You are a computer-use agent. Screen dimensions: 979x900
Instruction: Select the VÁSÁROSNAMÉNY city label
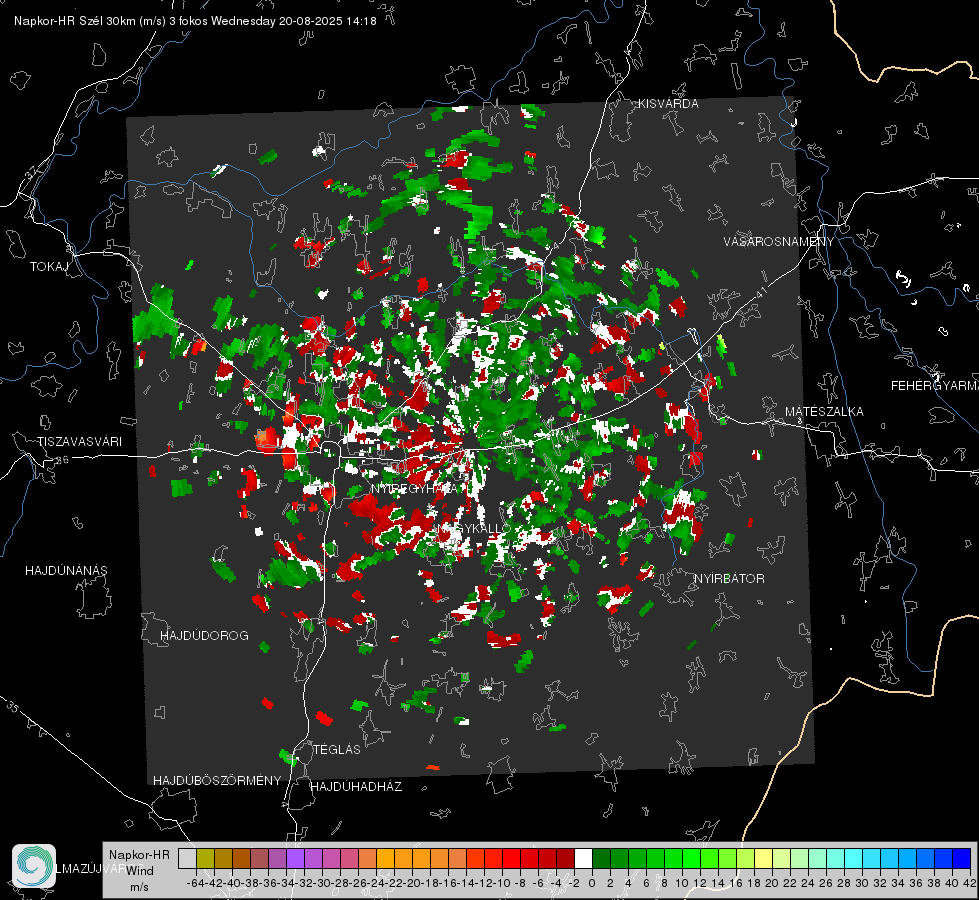779,242
